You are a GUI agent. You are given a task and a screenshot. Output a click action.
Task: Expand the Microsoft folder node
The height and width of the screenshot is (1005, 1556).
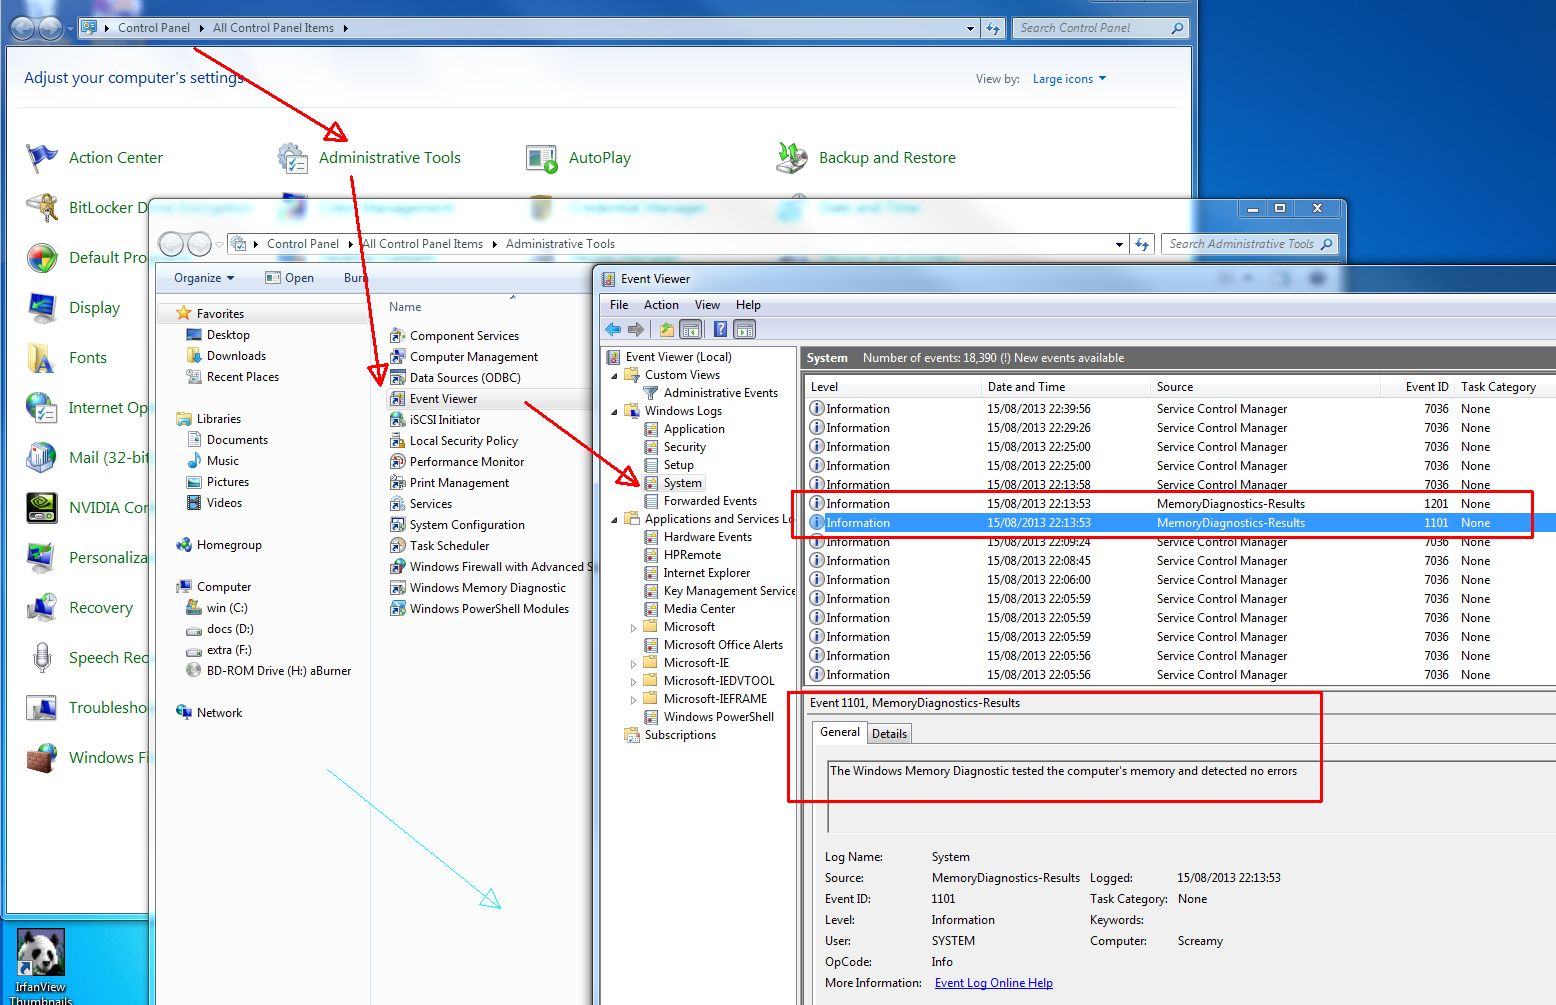click(x=633, y=628)
